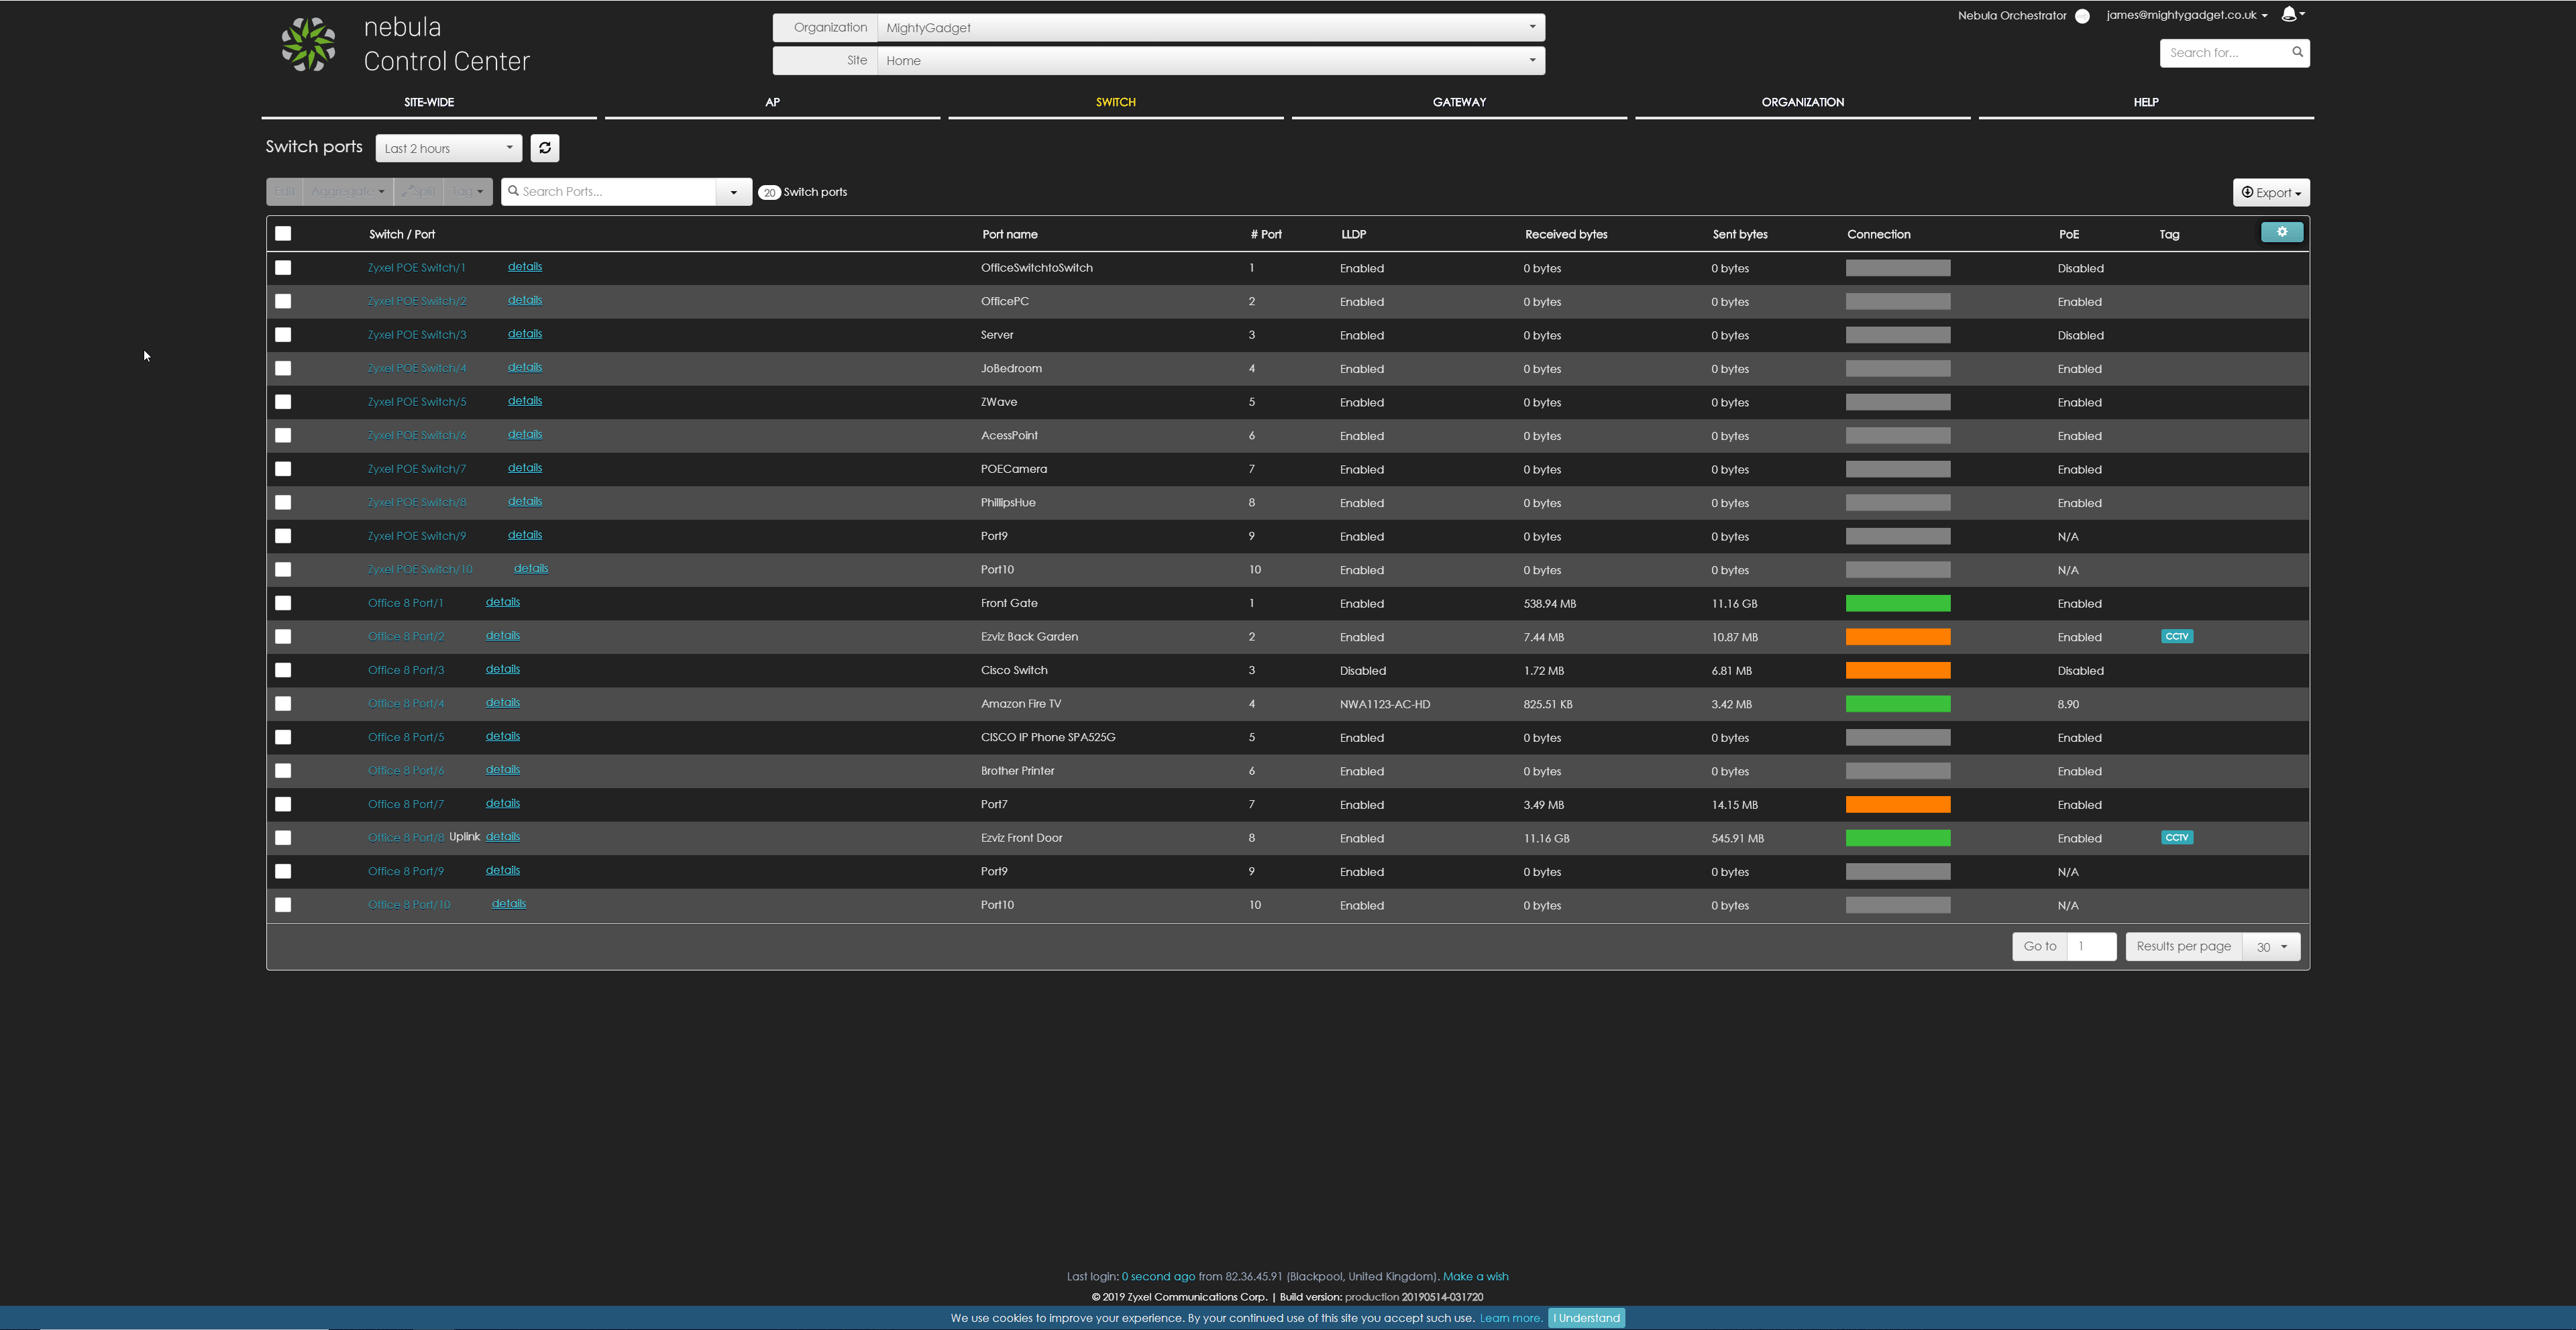Tick the checkbox for Zyxel POE Switch/3

(283, 335)
